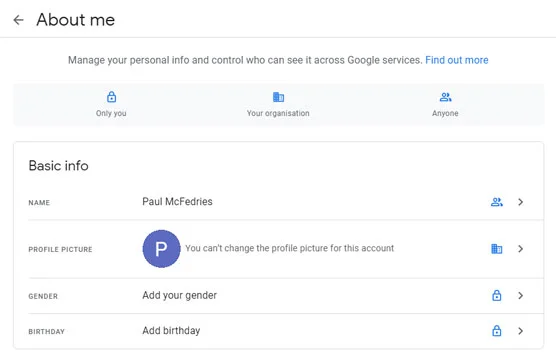Click the Name row visibility people icon
Viewport: 556px width, 361px height.
point(496,202)
